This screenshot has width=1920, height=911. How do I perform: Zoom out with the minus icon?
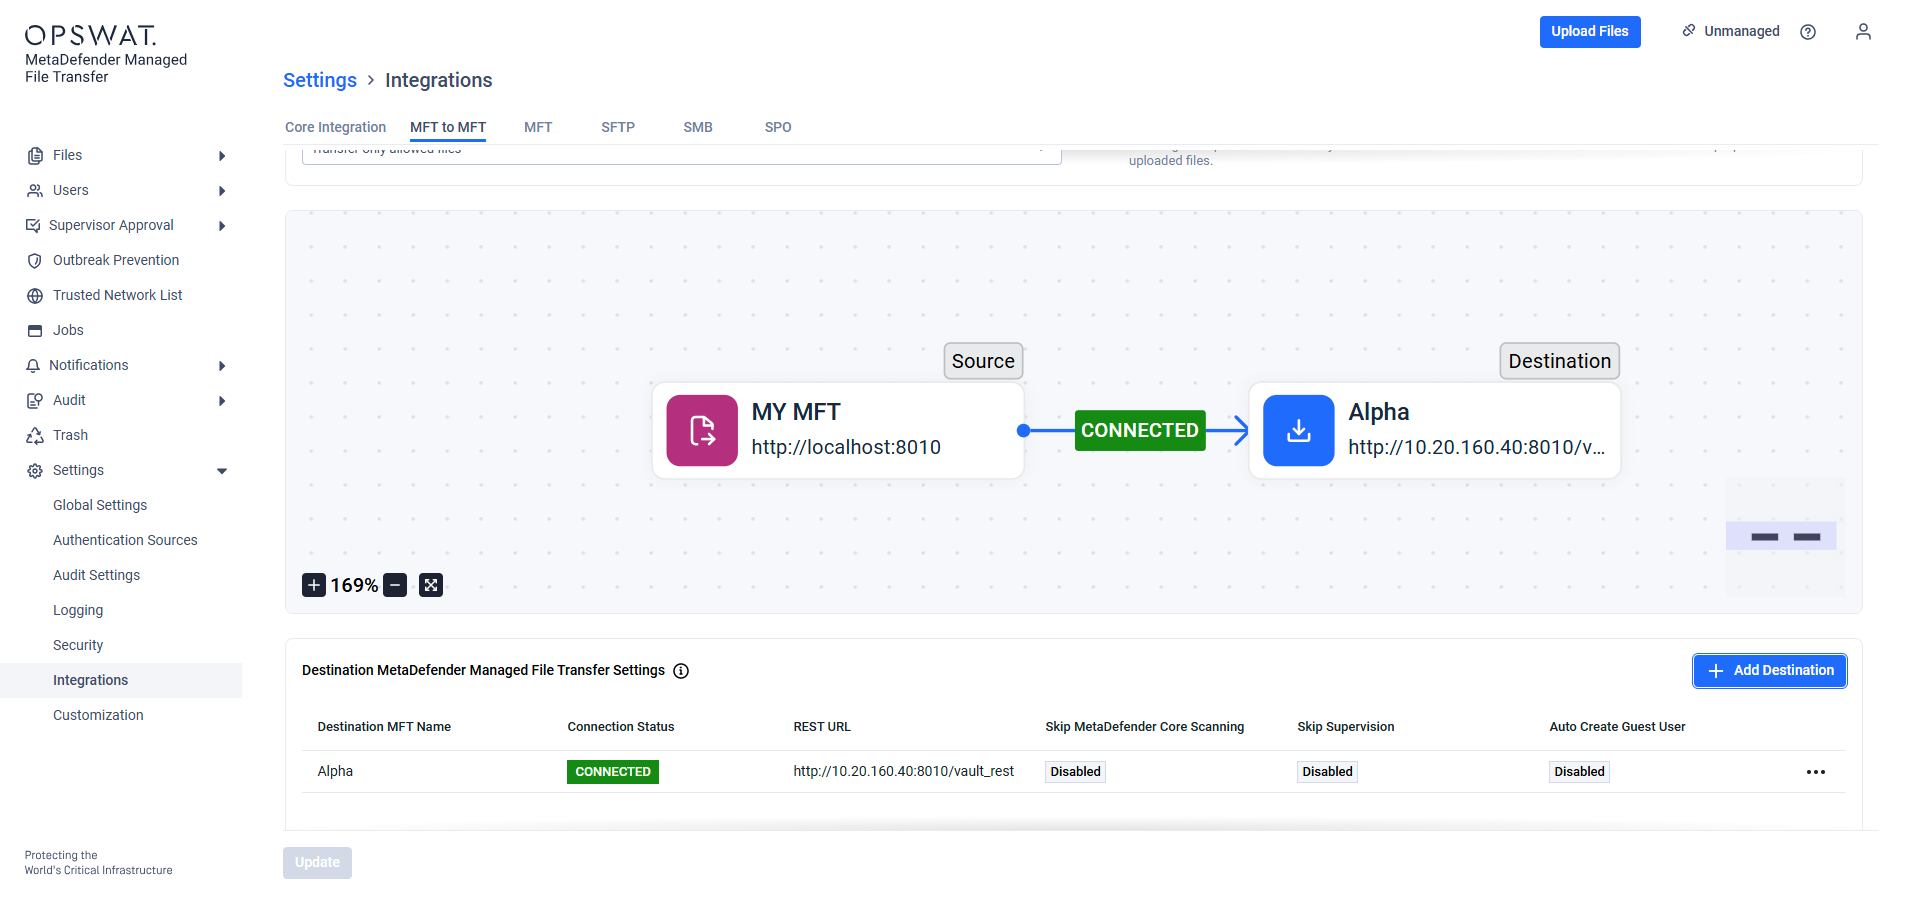tap(396, 585)
